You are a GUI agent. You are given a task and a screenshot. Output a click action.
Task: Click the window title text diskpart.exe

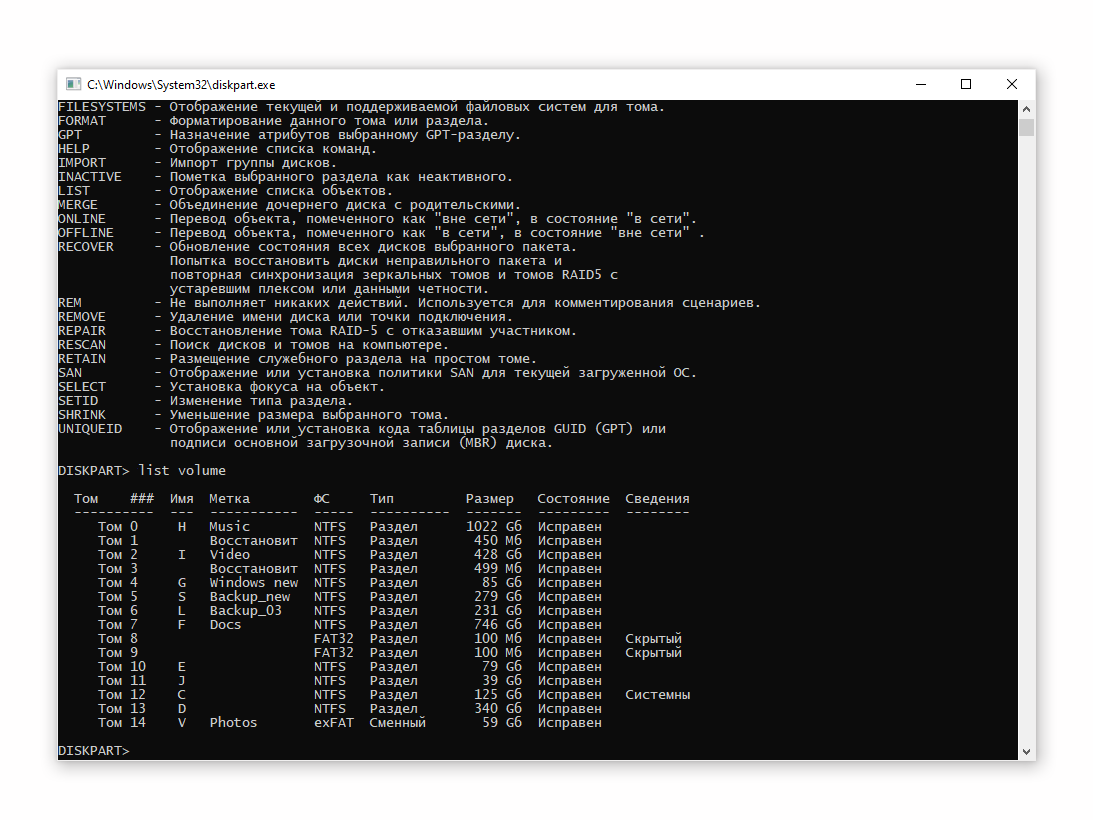[181, 85]
